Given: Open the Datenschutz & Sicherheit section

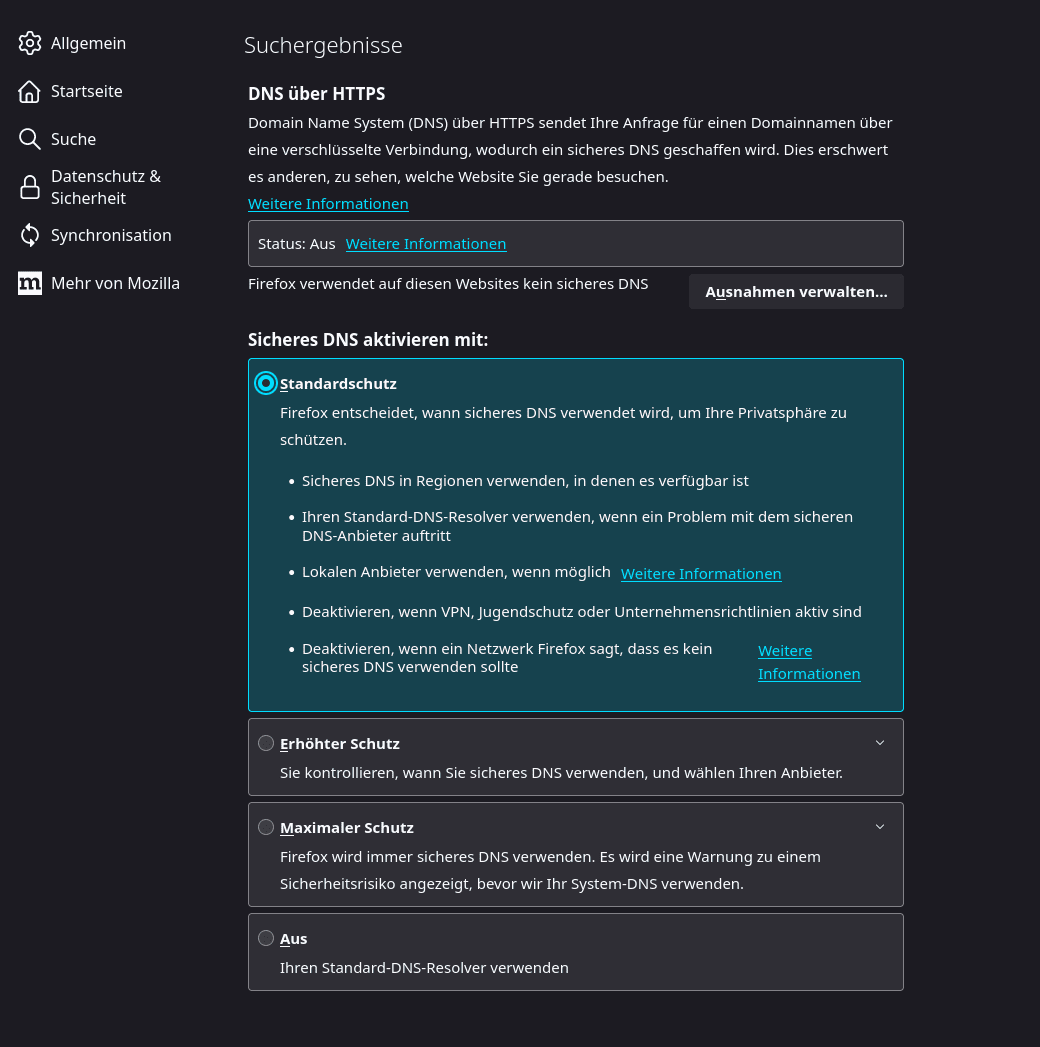Looking at the screenshot, I should [x=105, y=187].
